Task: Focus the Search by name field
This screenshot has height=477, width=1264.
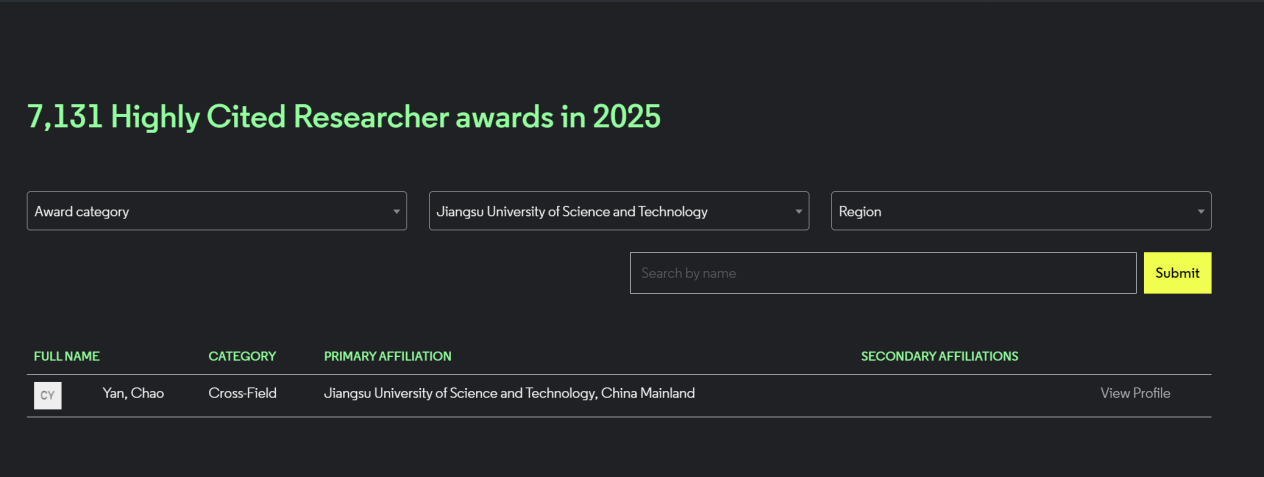Action: coord(882,273)
